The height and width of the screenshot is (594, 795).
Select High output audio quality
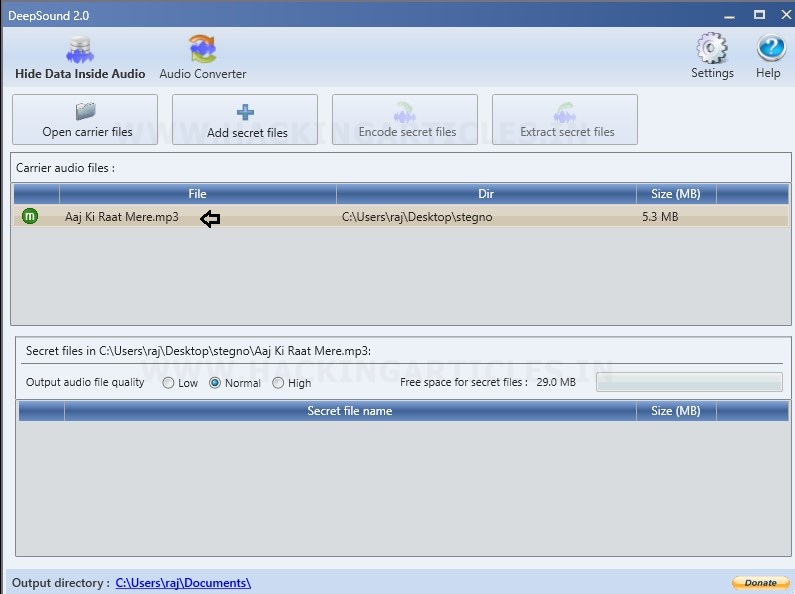pos(278,383)
